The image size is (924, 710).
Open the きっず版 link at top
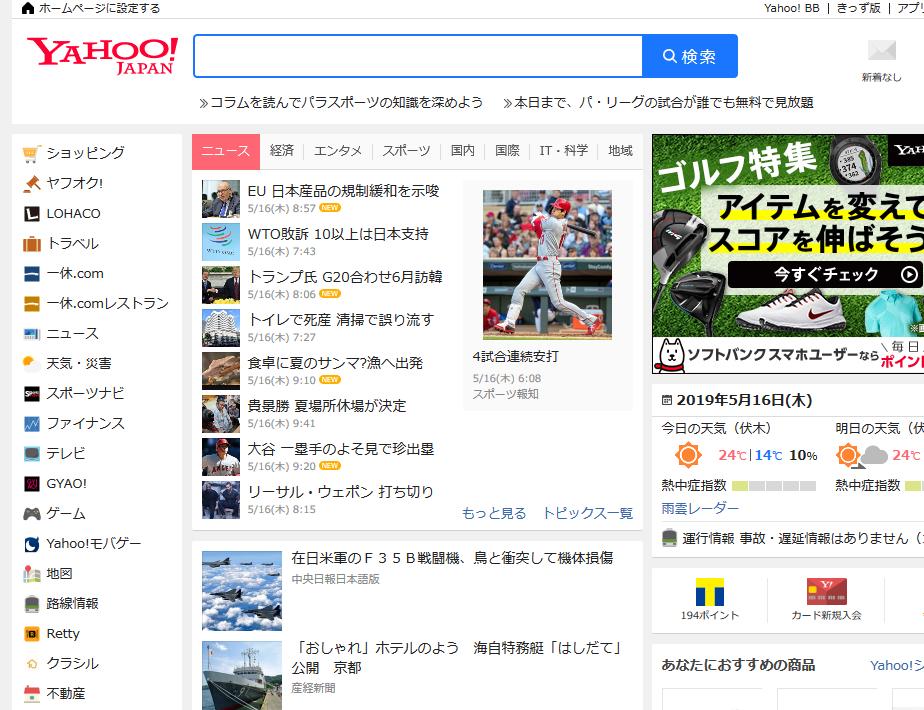859,8
